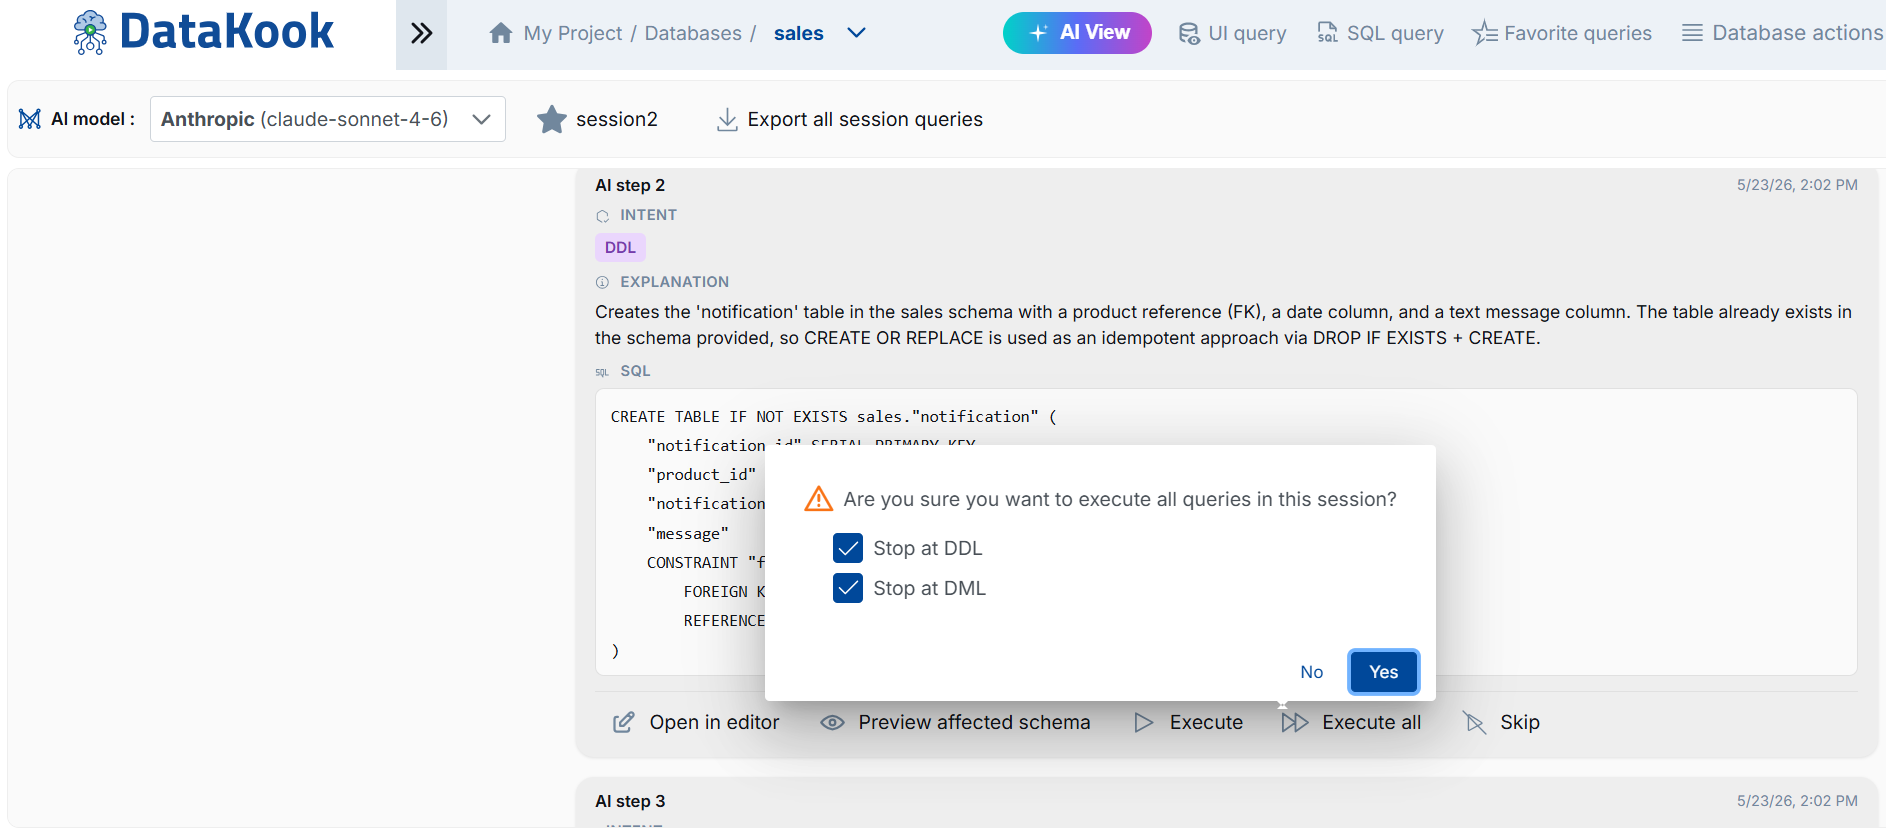
Task: Click the explanation paragraph text
Action: click(1223, 325)
